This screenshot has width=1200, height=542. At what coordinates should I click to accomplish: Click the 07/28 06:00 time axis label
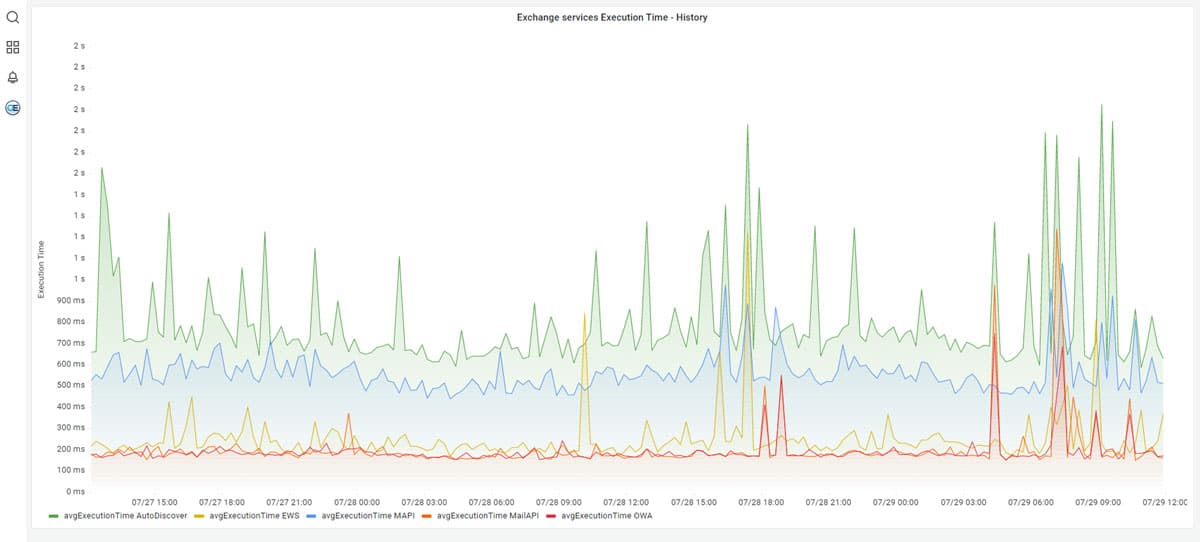[491, 502]
